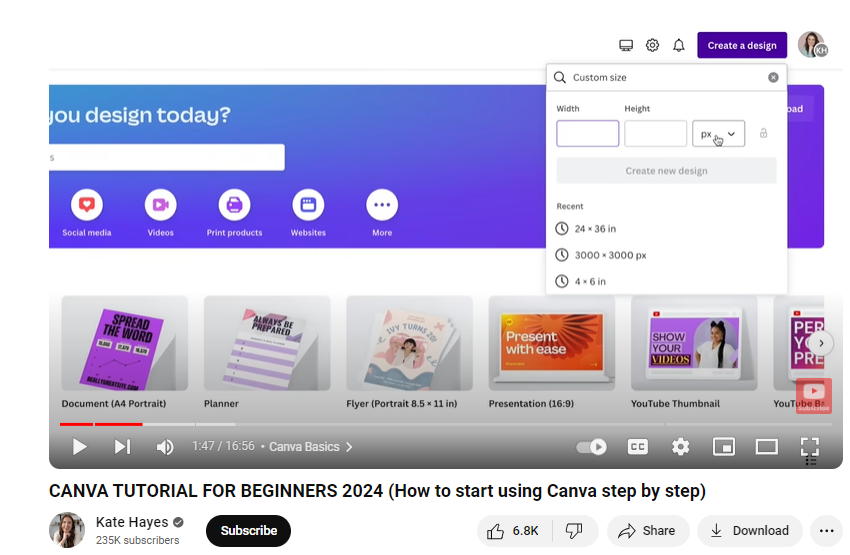Image resolution: width=850 pixels, height=555 pixels.
Task: Click the Download button
Action: 750,531
